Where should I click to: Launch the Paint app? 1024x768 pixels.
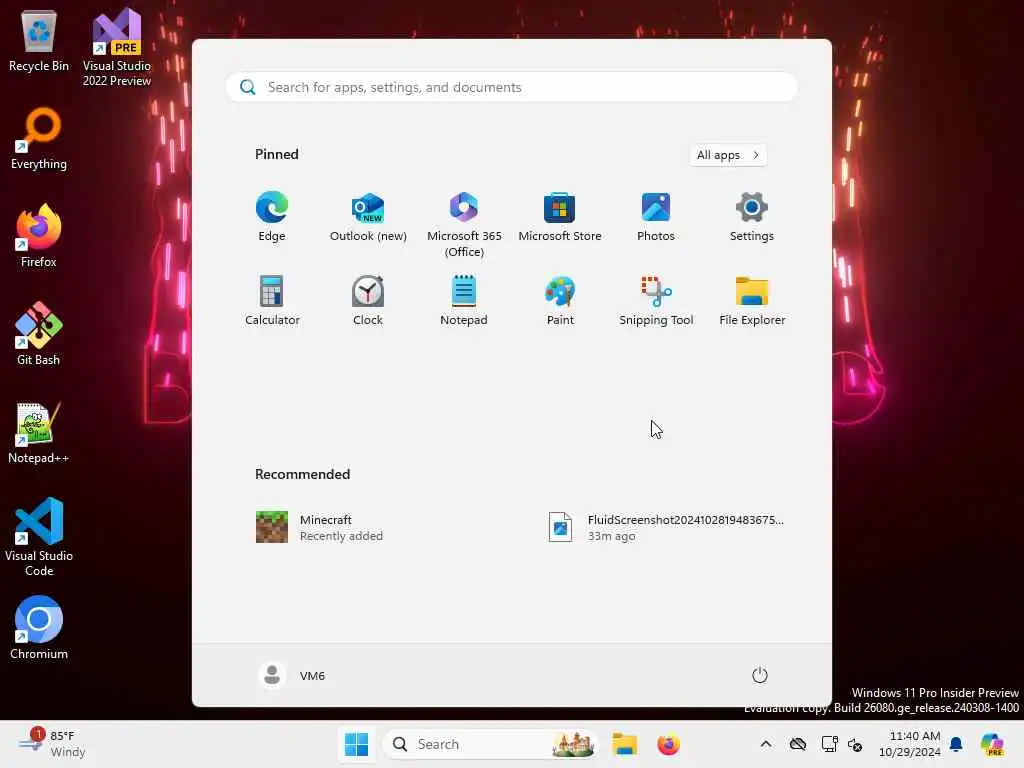click(x=560, y=300)
